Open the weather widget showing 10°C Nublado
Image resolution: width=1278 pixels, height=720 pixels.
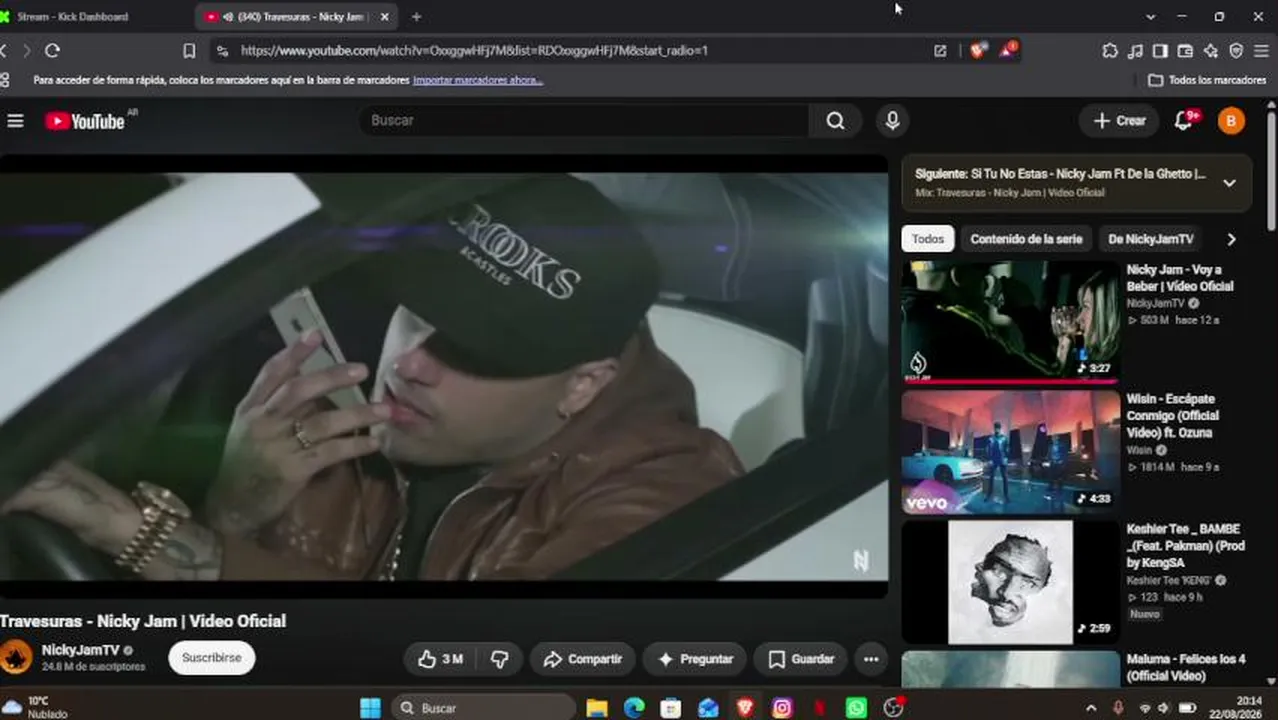[x=35, y=708]
